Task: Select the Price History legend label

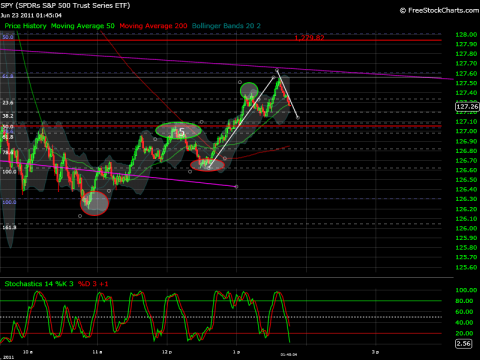Action: click(x=25, y=26)
